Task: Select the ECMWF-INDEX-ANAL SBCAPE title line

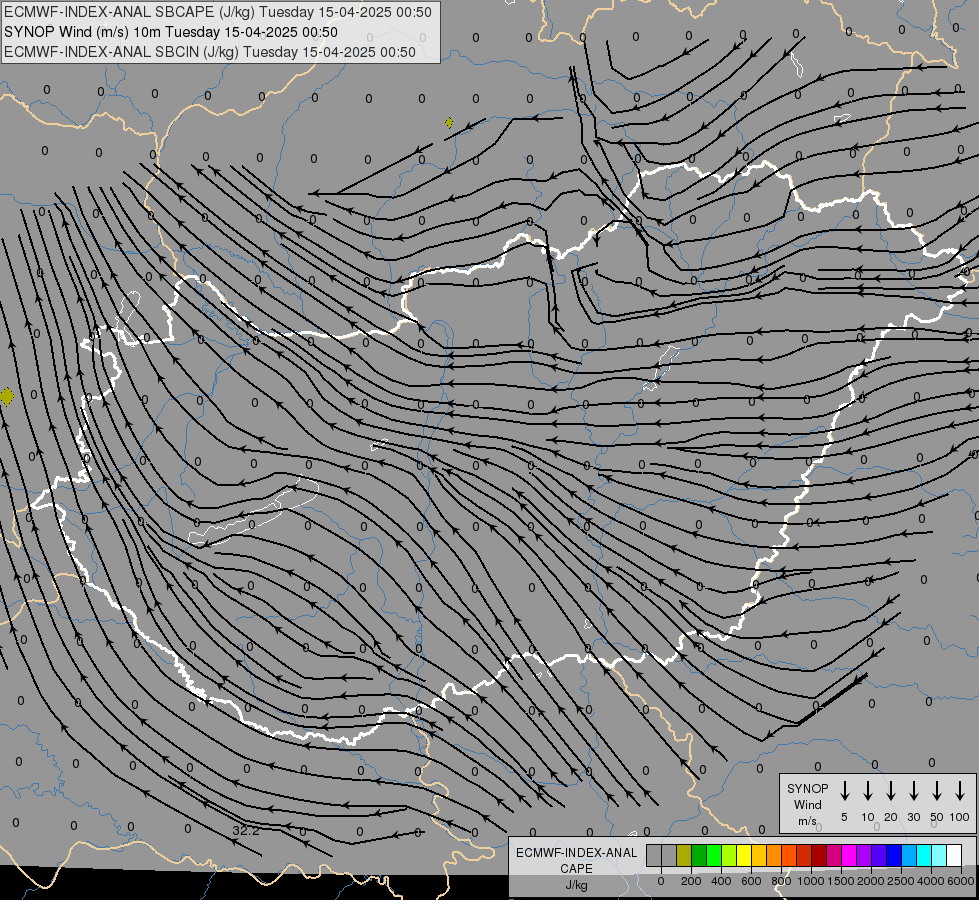Action: point(217,12)
